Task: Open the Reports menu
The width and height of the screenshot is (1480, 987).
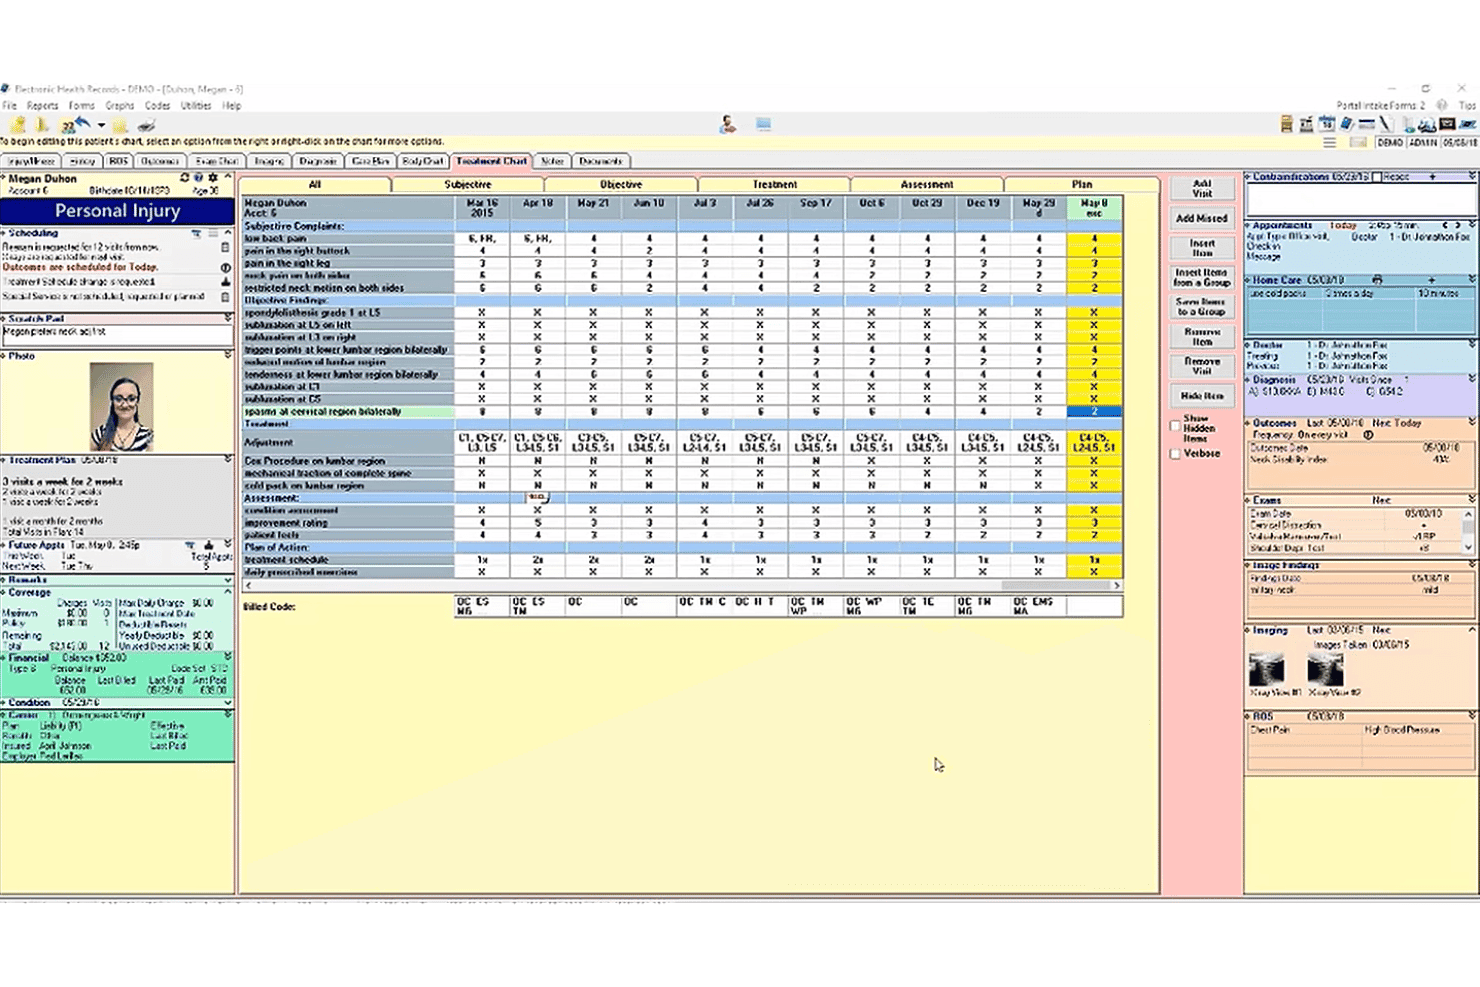Action: click(43, 105)
